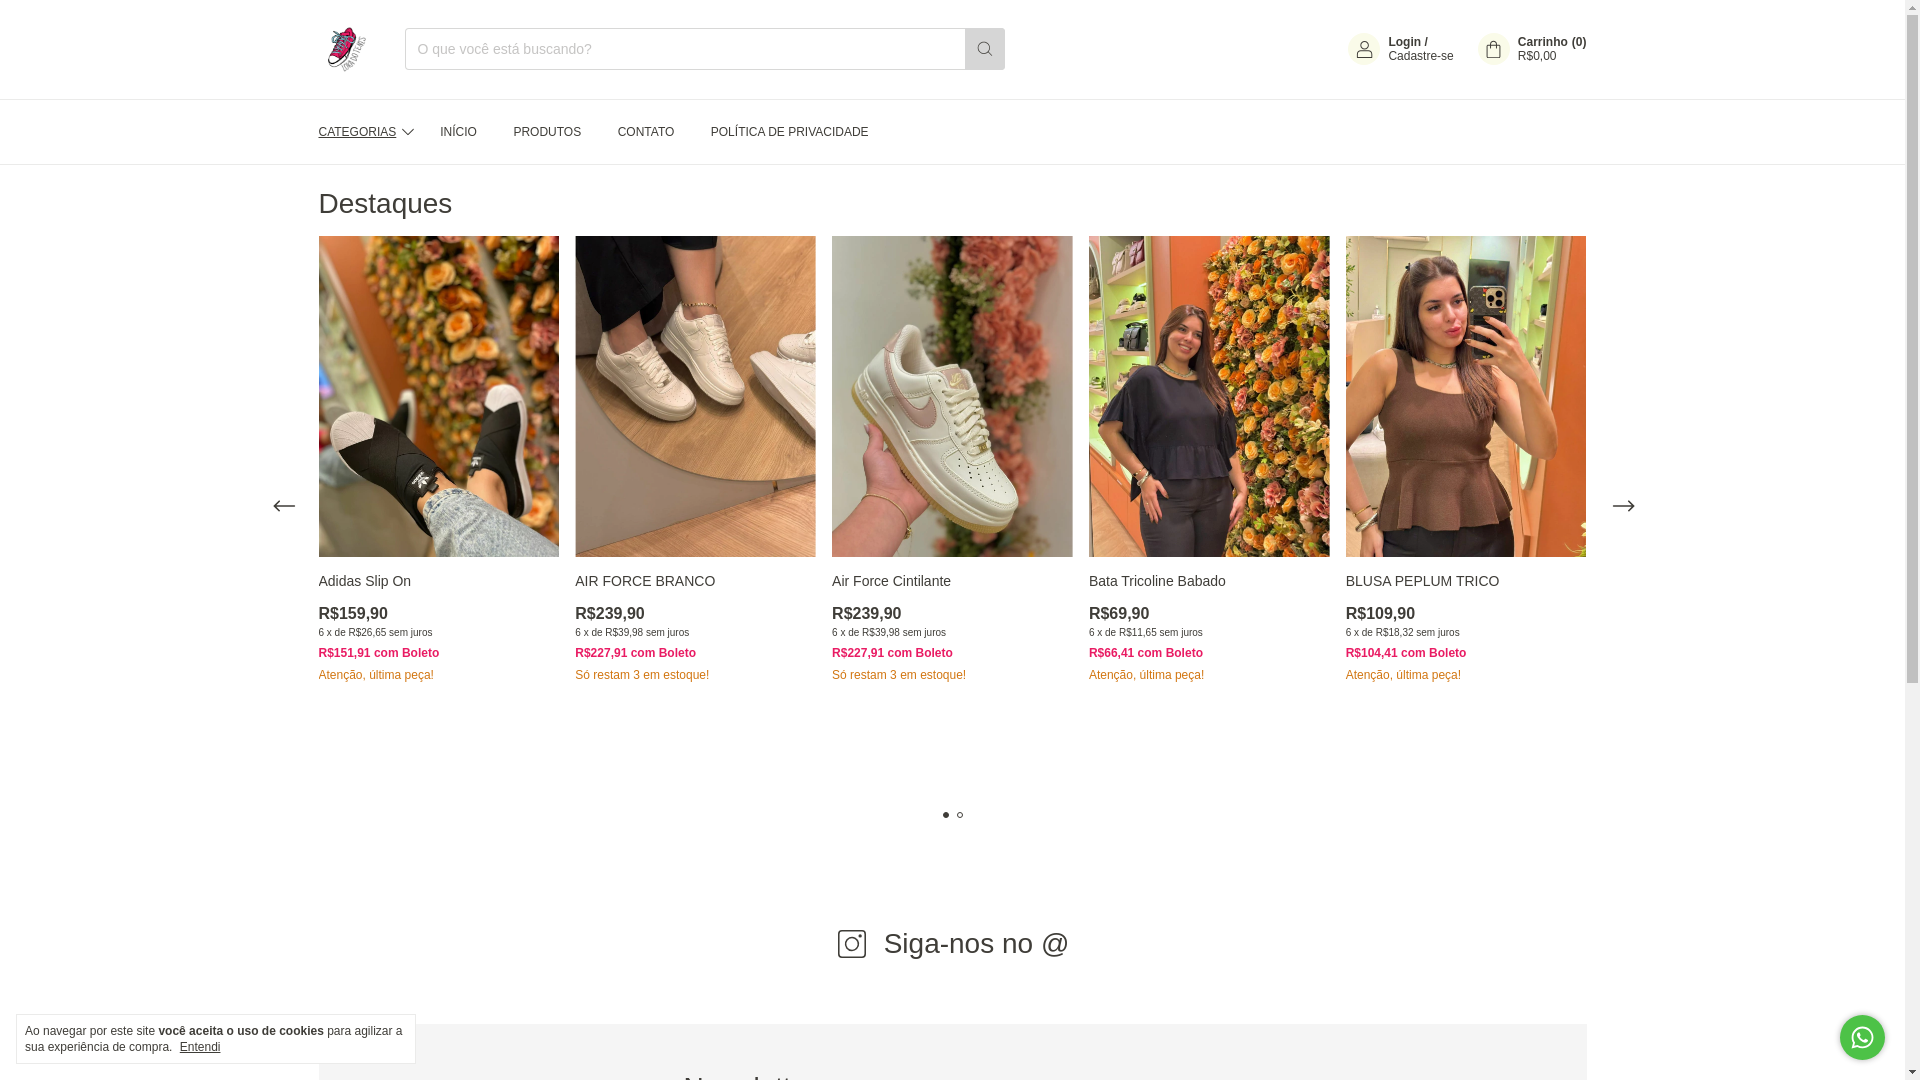Select first carousel page dot
This screenshot has height=1080, width=1920.
pyautogui.click(x=946, y=815)
